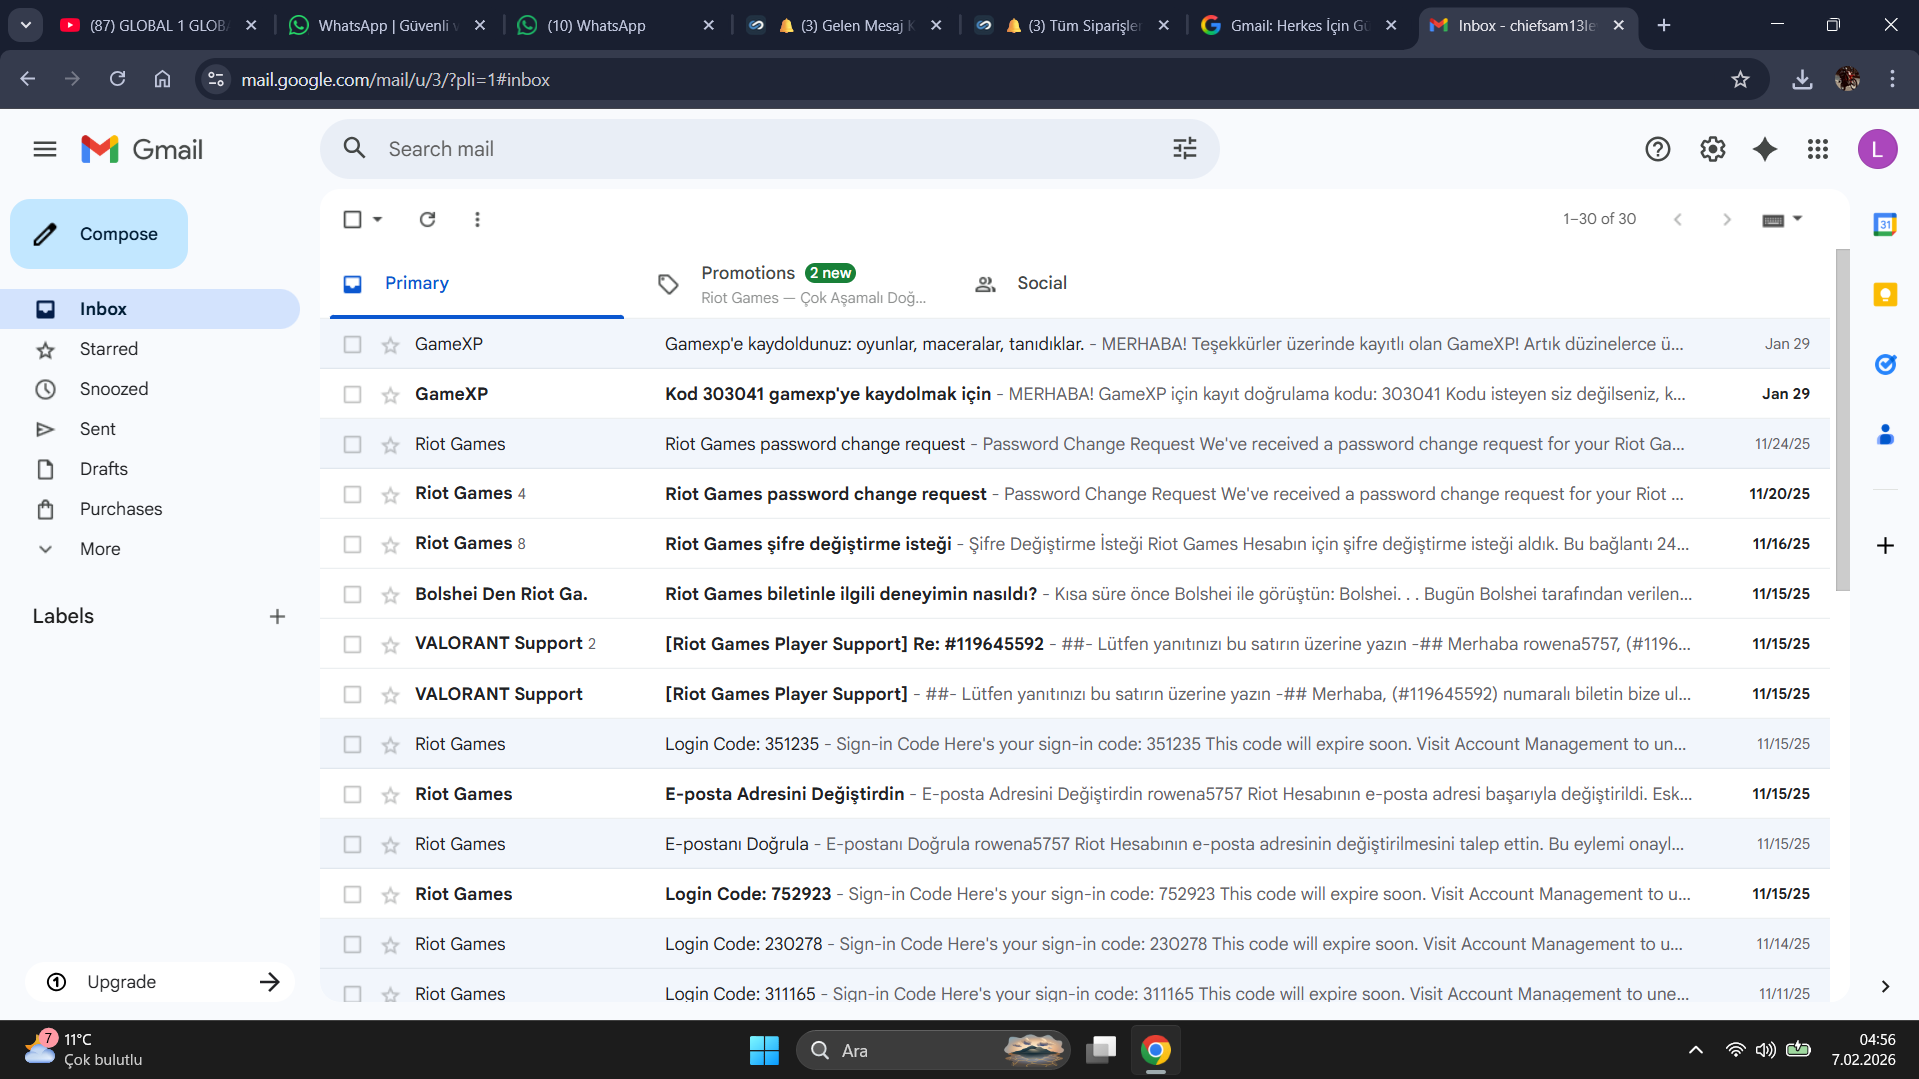Image resolution: width=1919 pixels, height=1079 pixels.
Task: Get add-ons with the plus icon
Action: 1885,545
